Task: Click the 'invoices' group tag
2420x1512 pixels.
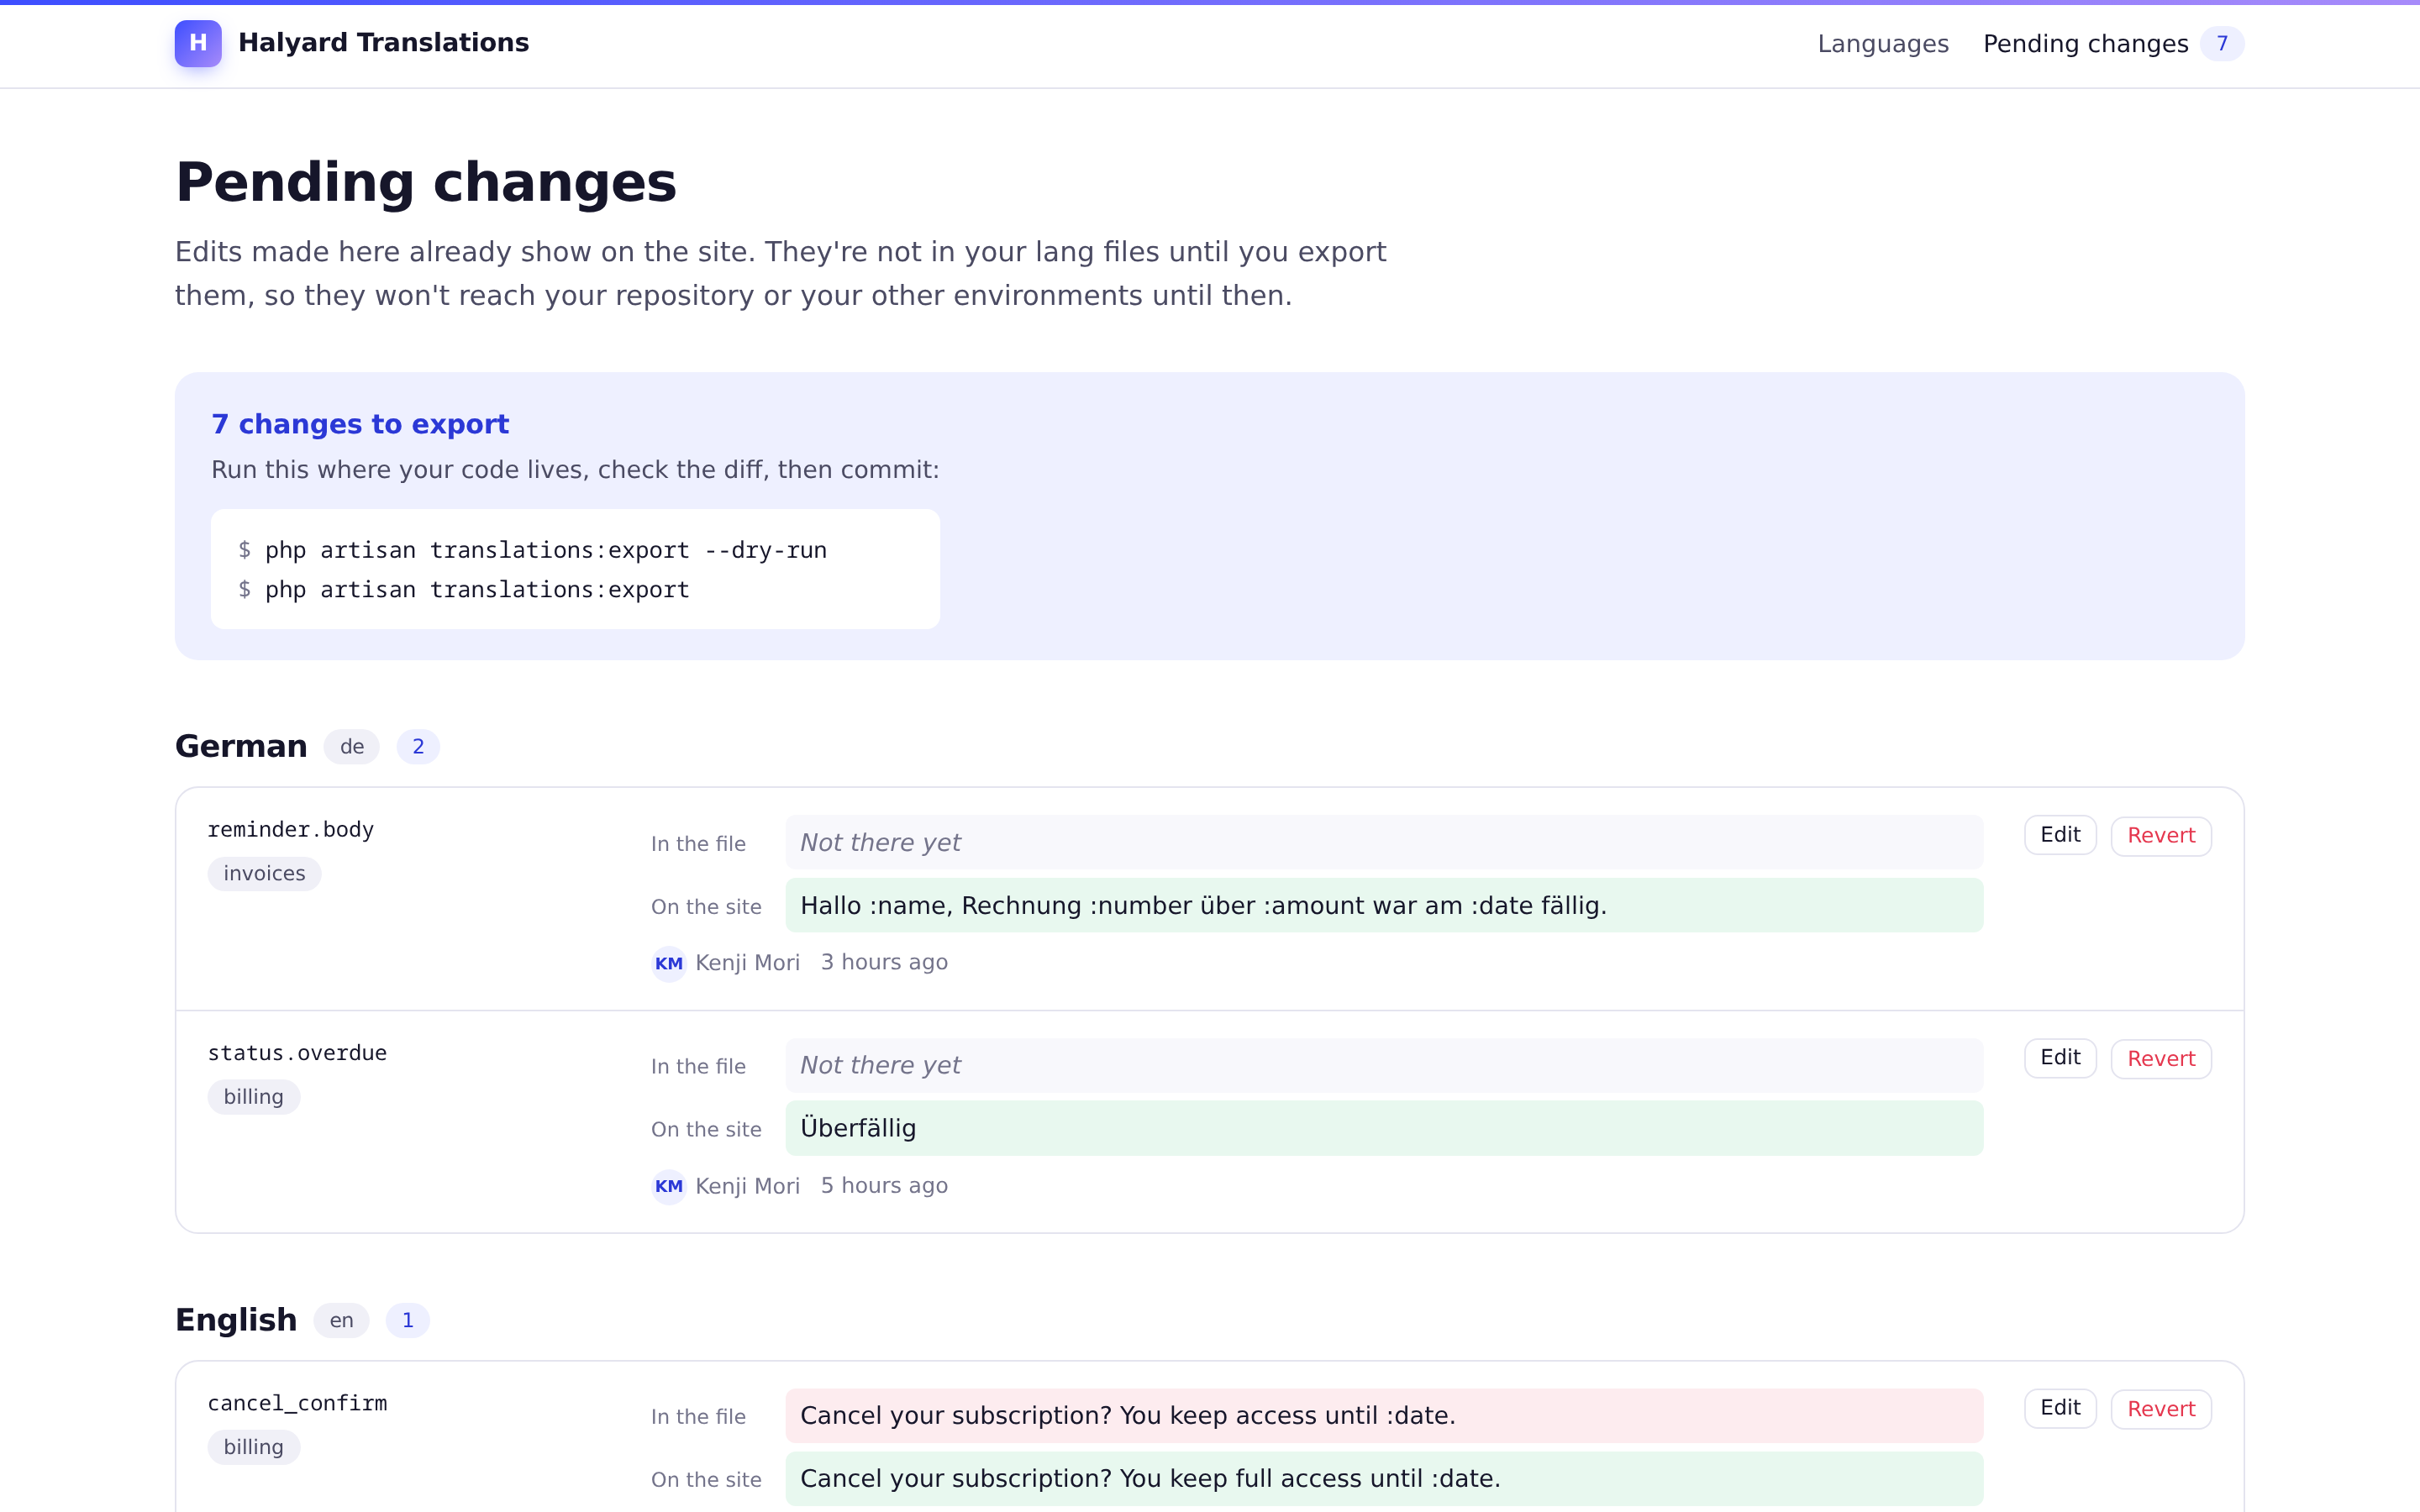Action: [x=264, y=873]
